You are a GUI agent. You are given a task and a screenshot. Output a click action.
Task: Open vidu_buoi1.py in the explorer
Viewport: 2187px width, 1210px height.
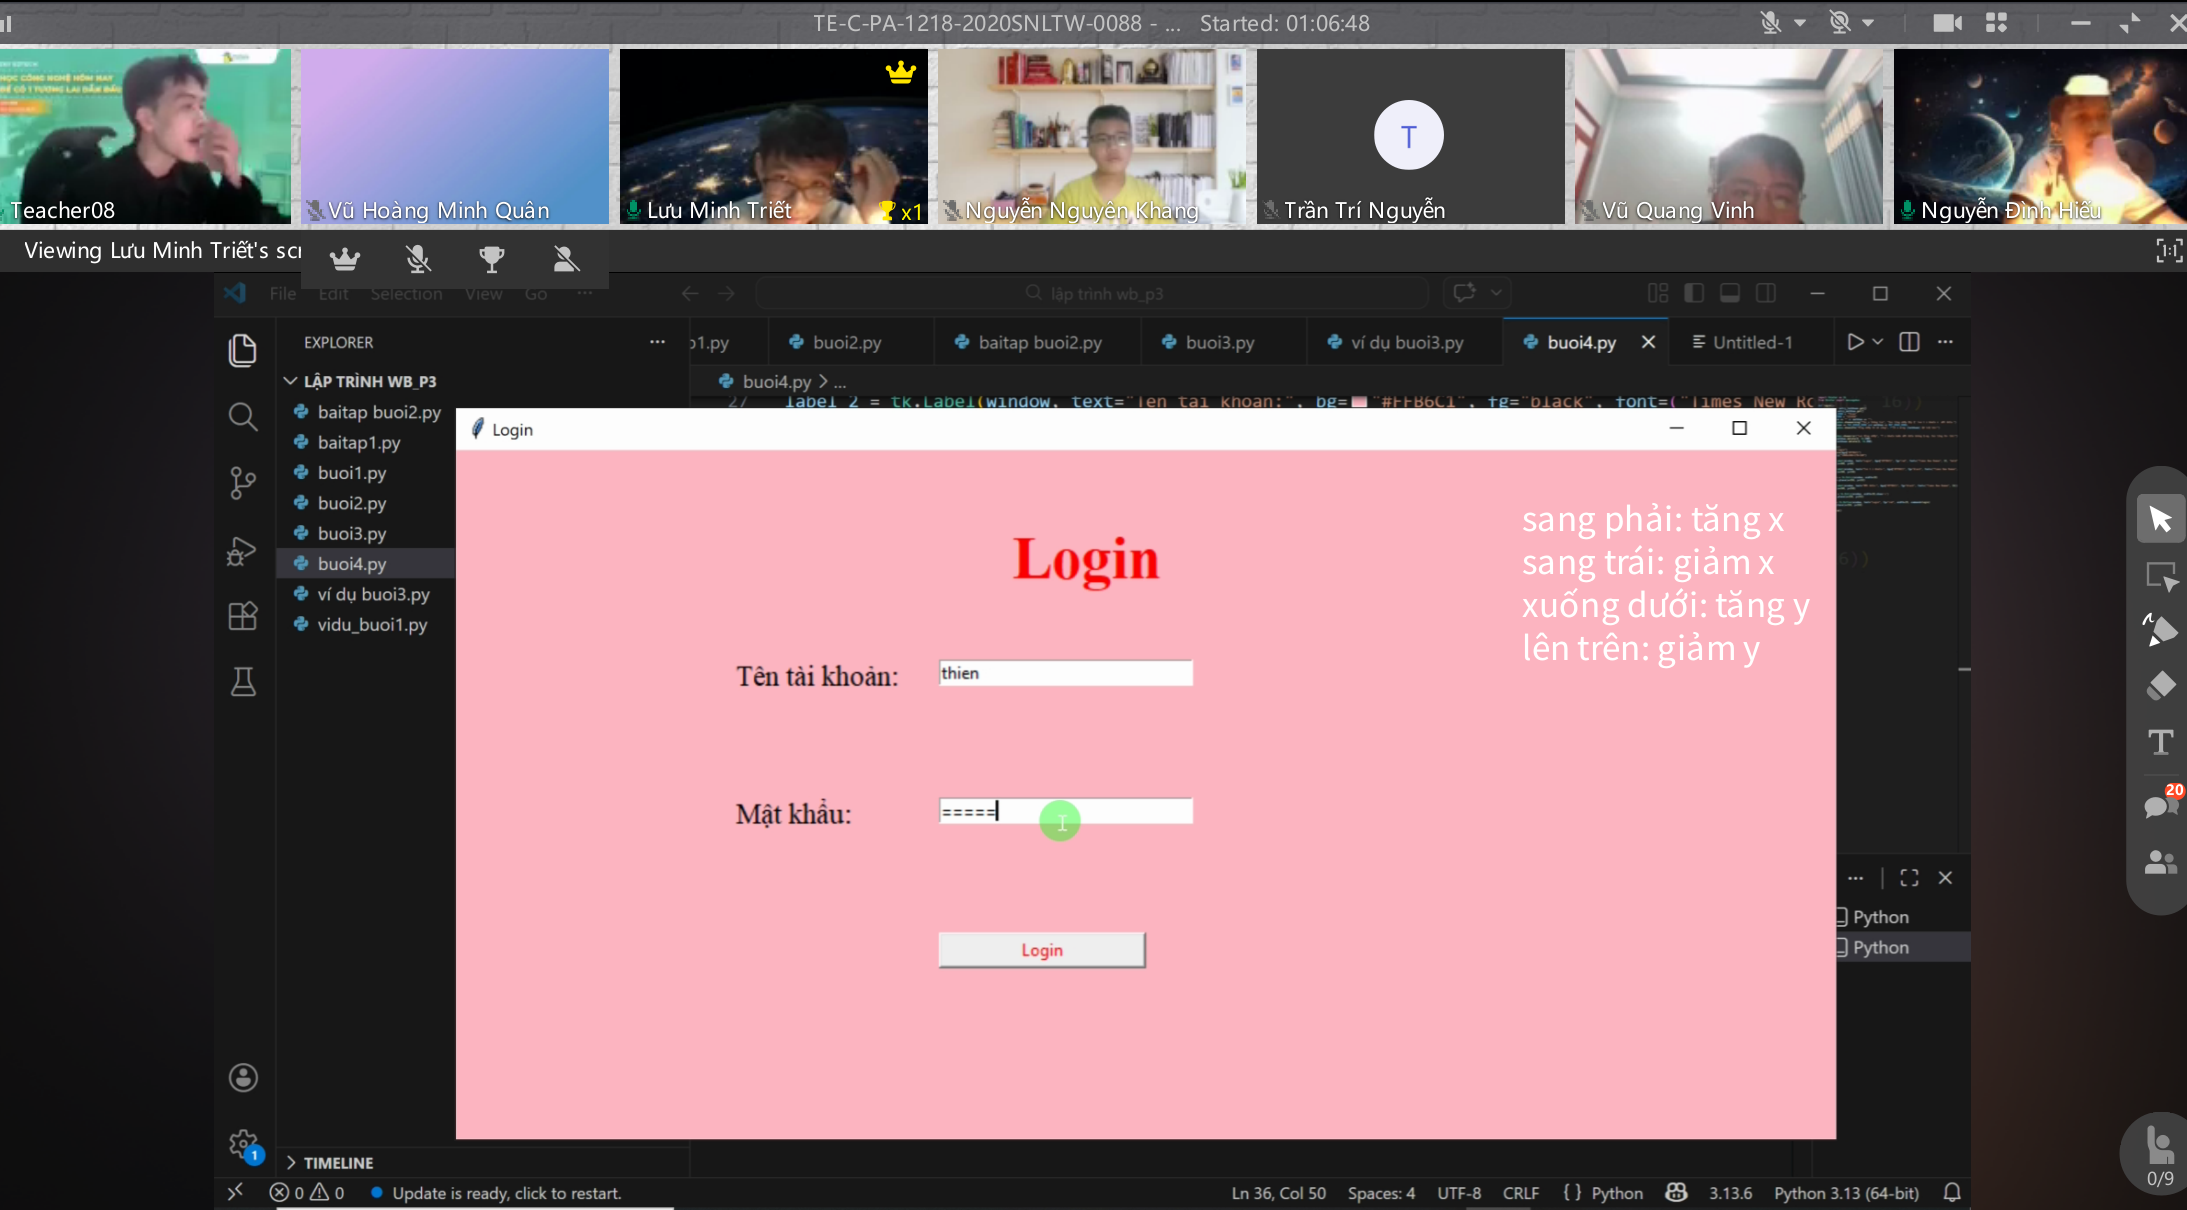coord(372,624)
